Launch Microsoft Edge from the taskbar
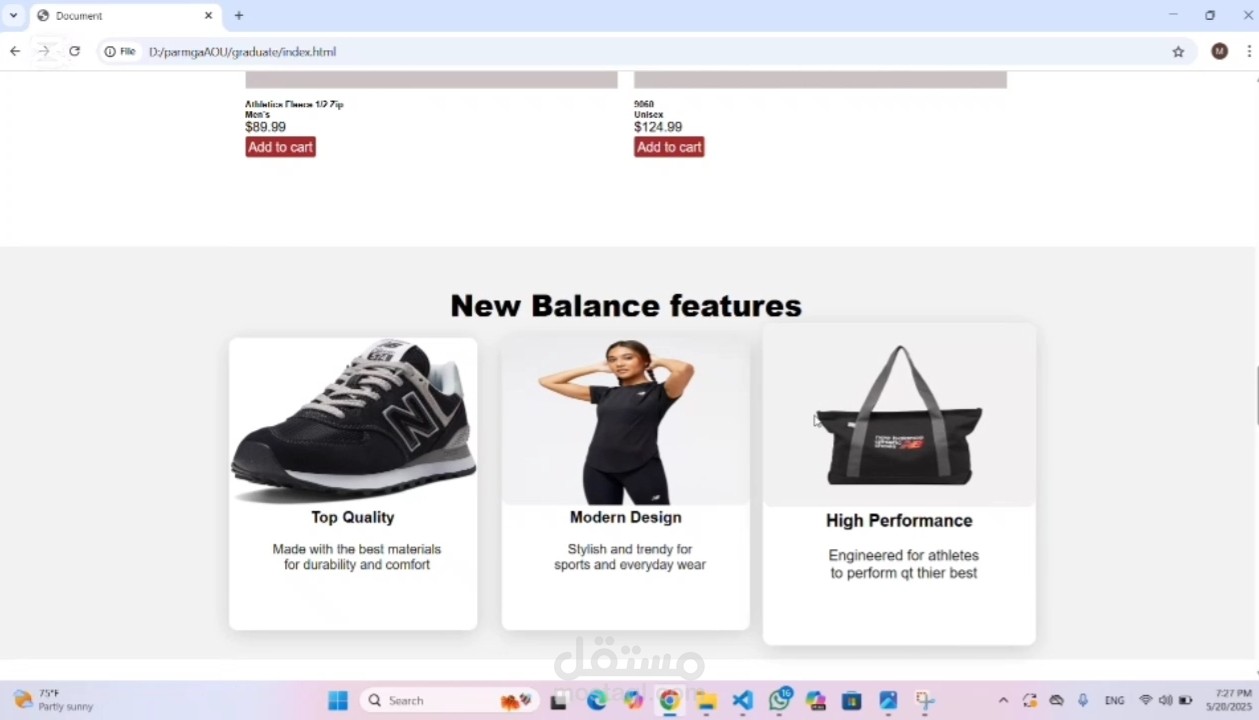 tap(596, 700)
